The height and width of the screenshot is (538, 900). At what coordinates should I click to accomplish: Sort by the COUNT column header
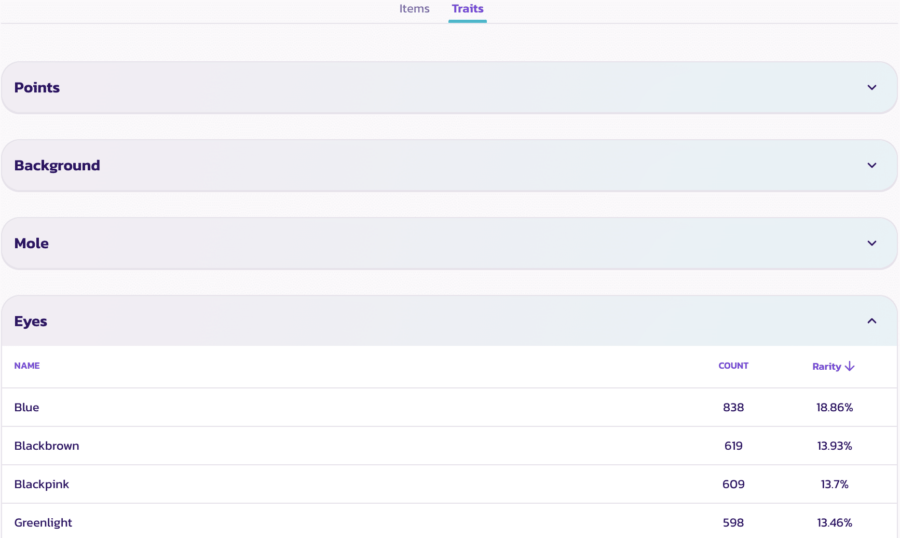pos(733,366)
